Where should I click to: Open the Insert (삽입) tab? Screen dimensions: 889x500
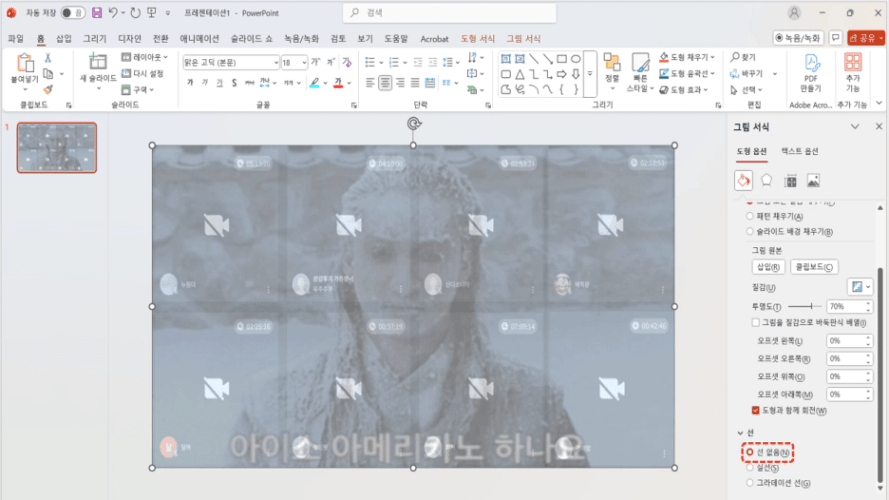tap(64, 39)
